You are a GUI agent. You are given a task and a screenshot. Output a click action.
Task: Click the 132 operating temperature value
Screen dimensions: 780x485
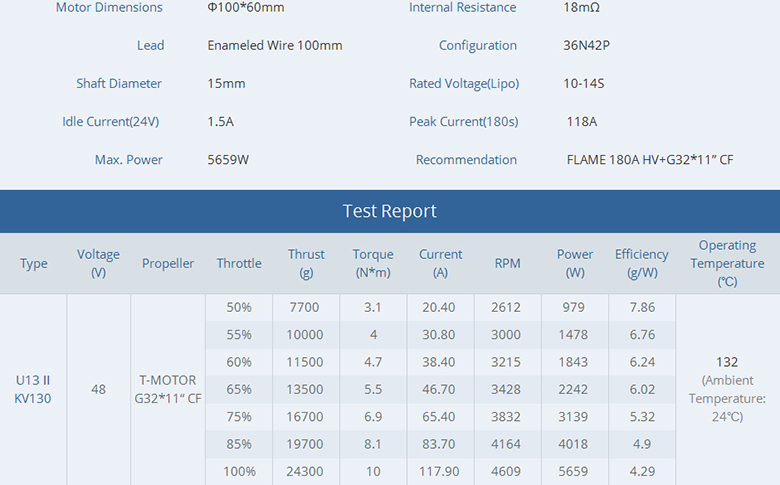pos(727,362)
